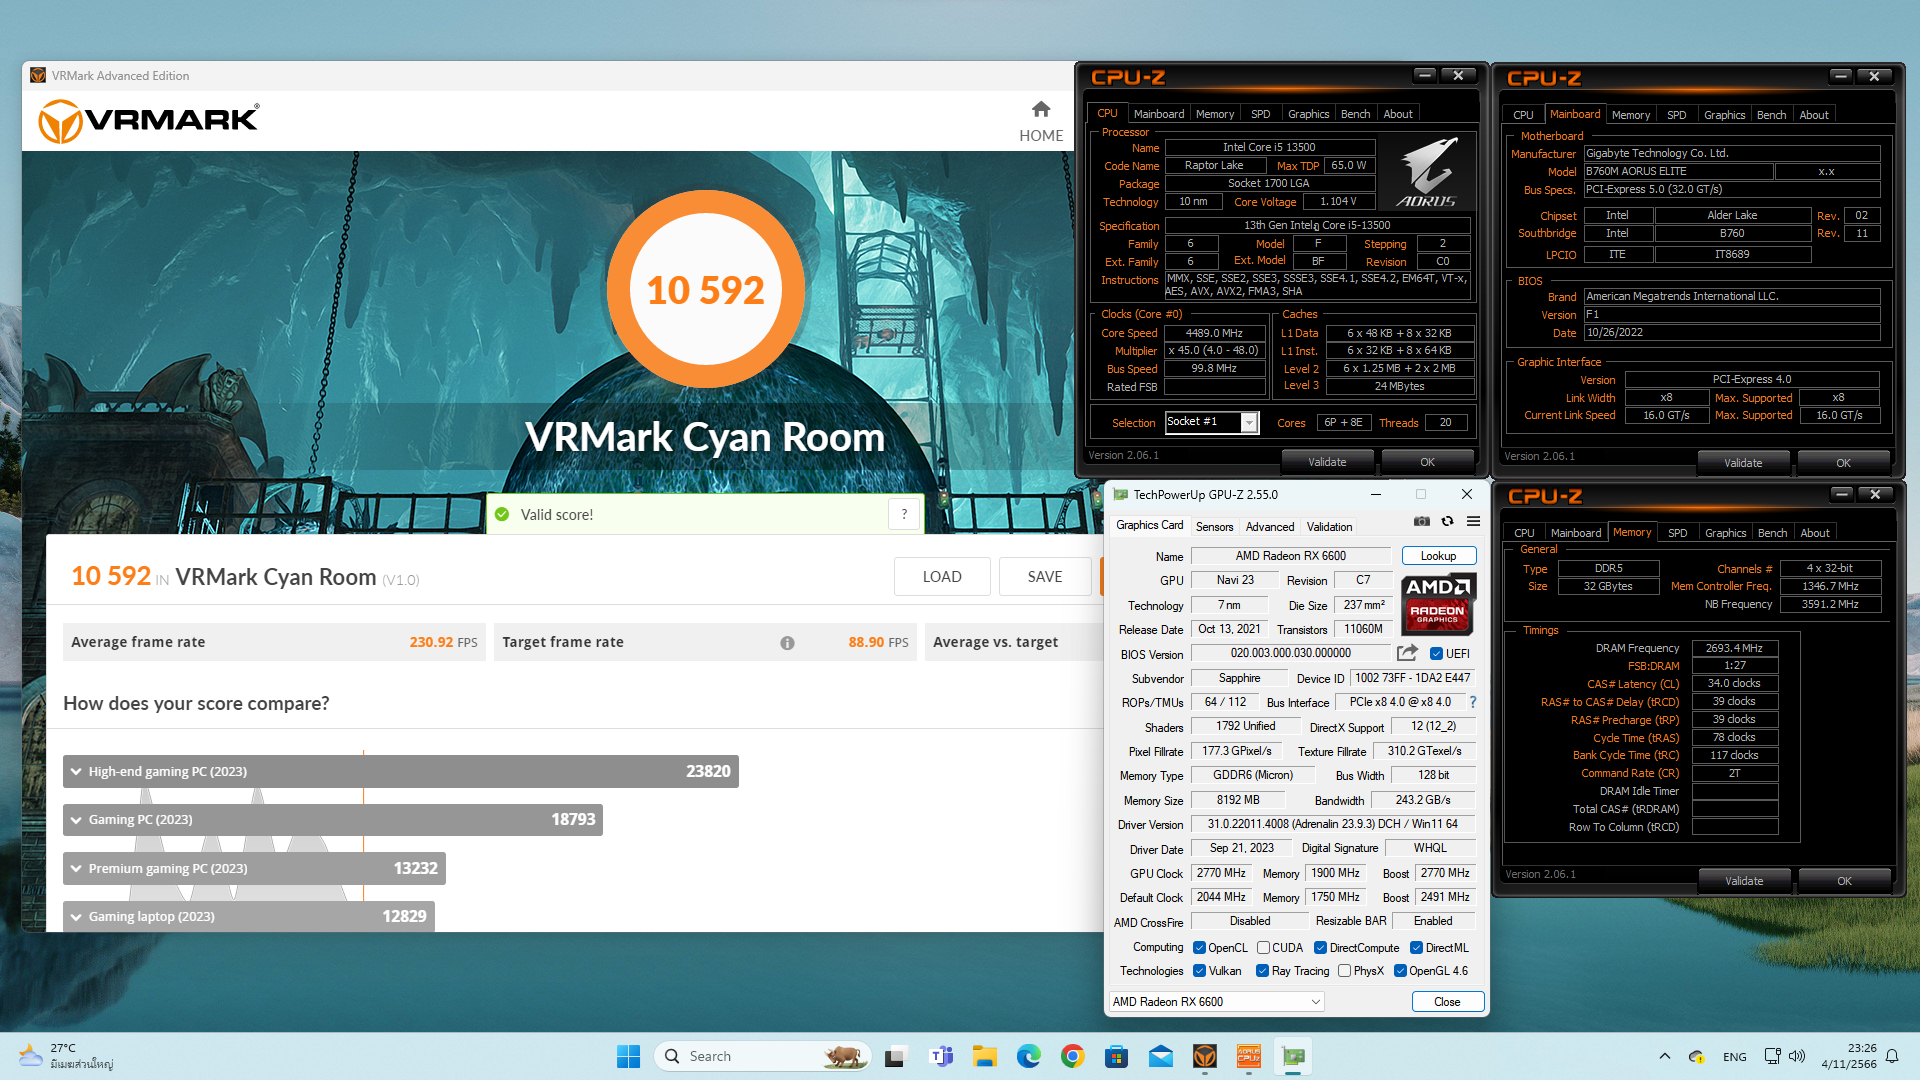Viewport: 1920px width, 1080px height.
Task: Expand Gaming laptop (2023) comparison row
Action: tap(249, 916)
